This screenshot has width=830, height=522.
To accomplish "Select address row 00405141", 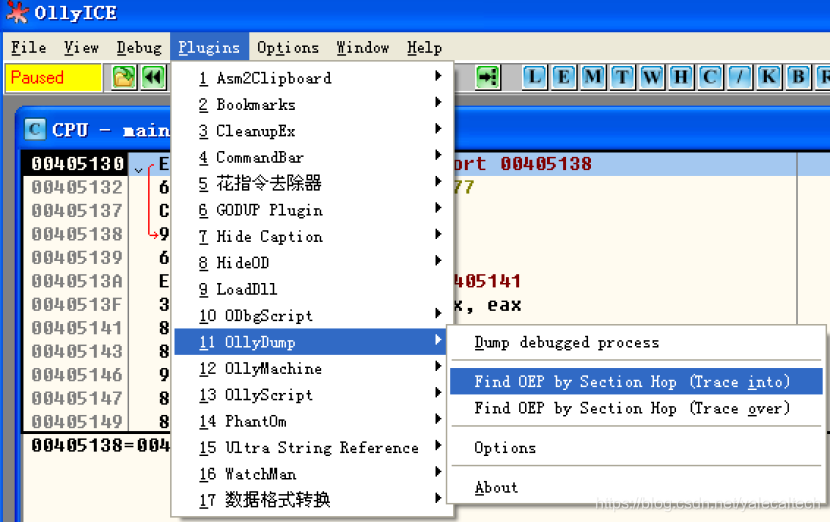I will 77,328.
